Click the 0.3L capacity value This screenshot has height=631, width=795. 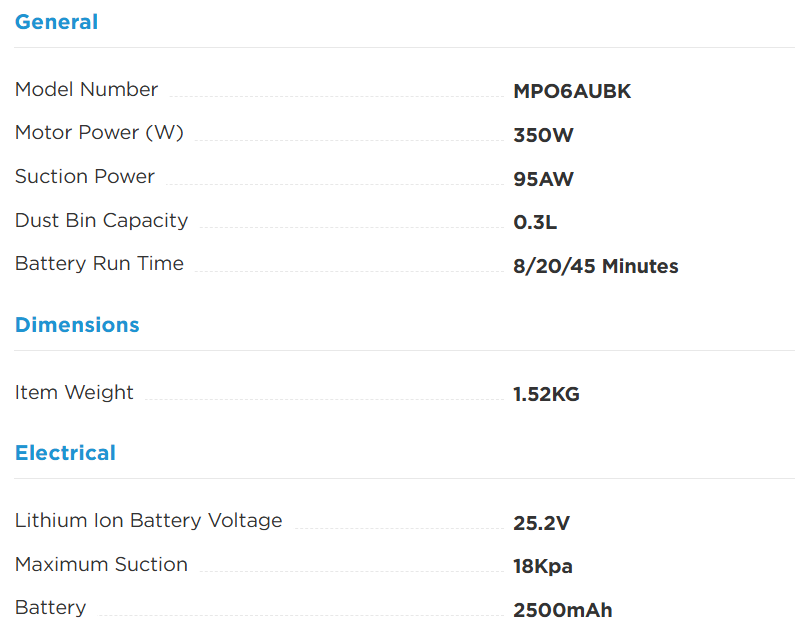coord(535,222)
